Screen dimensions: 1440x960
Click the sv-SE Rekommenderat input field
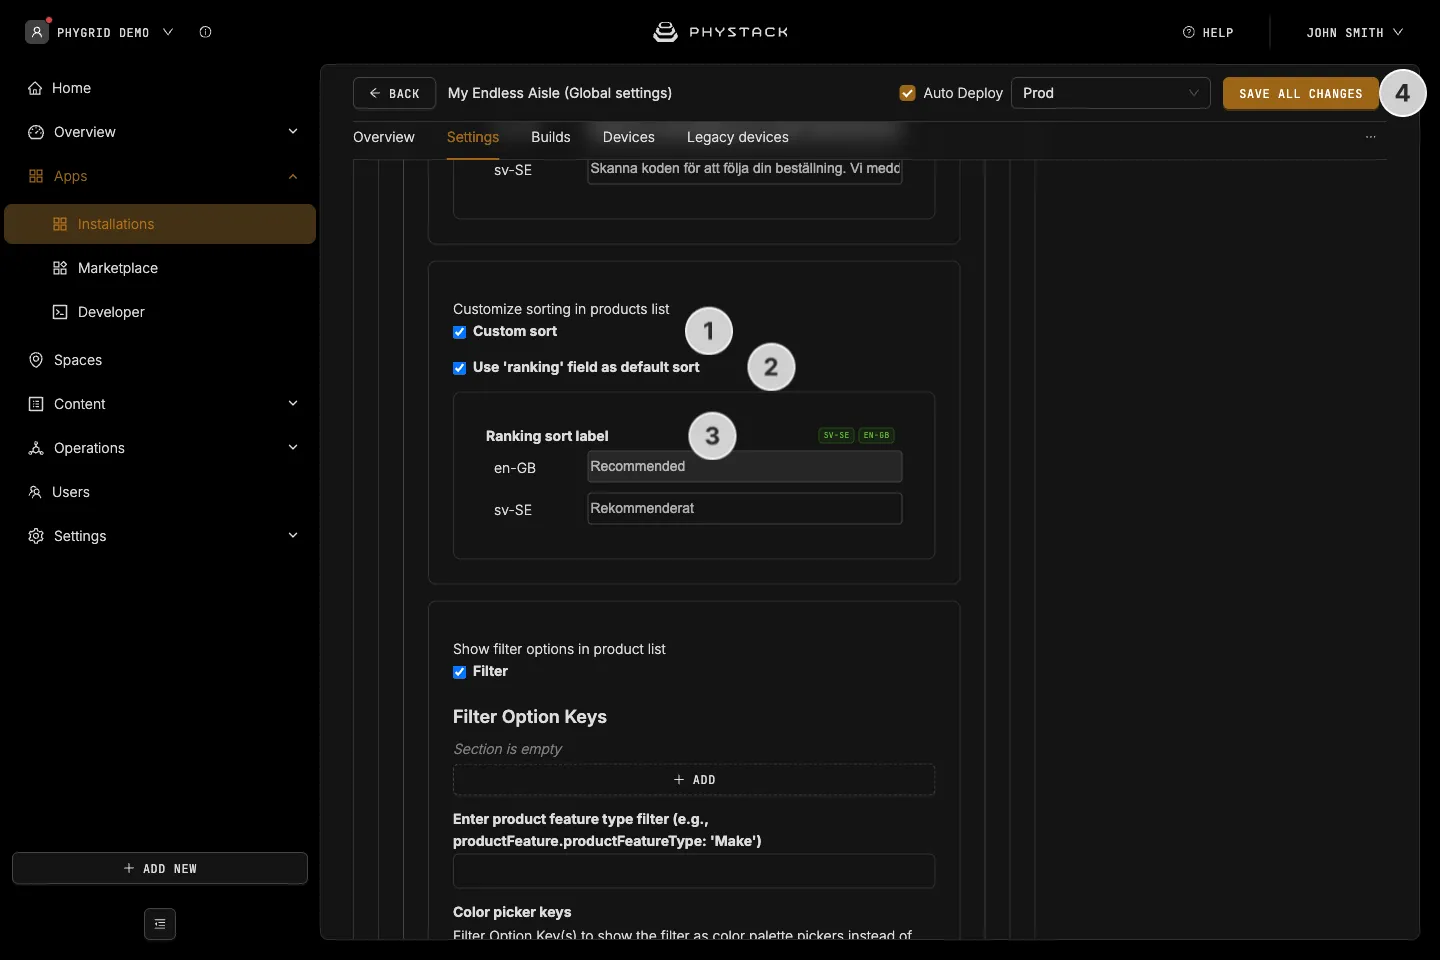[x=745, y=509]
